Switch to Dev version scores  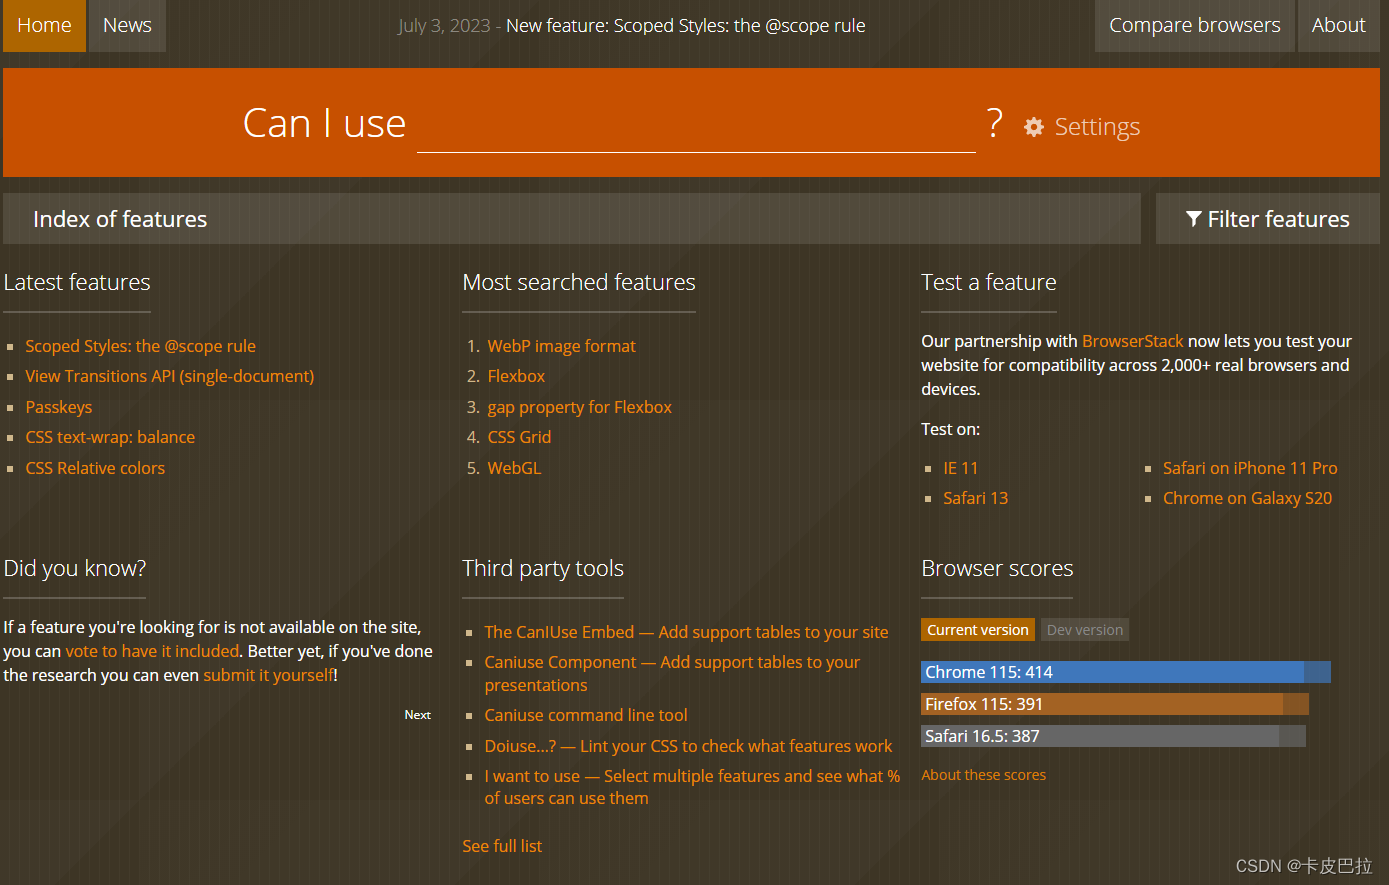(x=1085, y=630)
